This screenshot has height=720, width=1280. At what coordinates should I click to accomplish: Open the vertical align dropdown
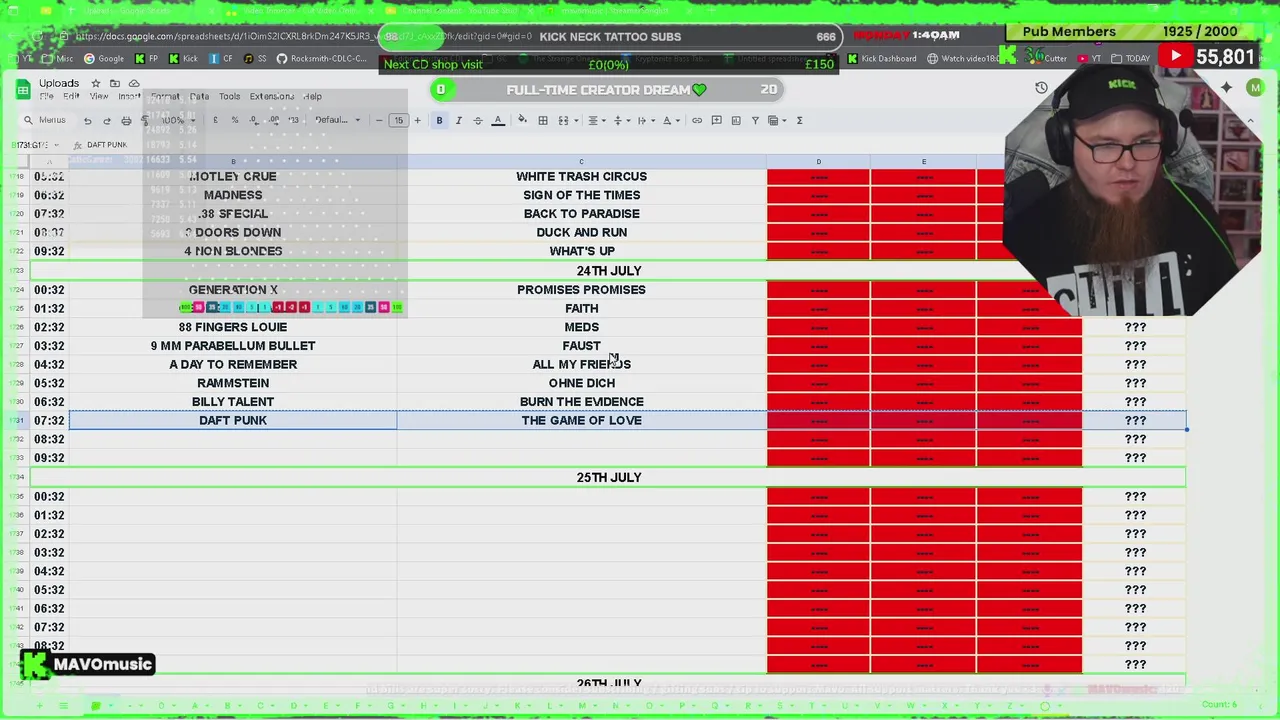click(620, 120)
